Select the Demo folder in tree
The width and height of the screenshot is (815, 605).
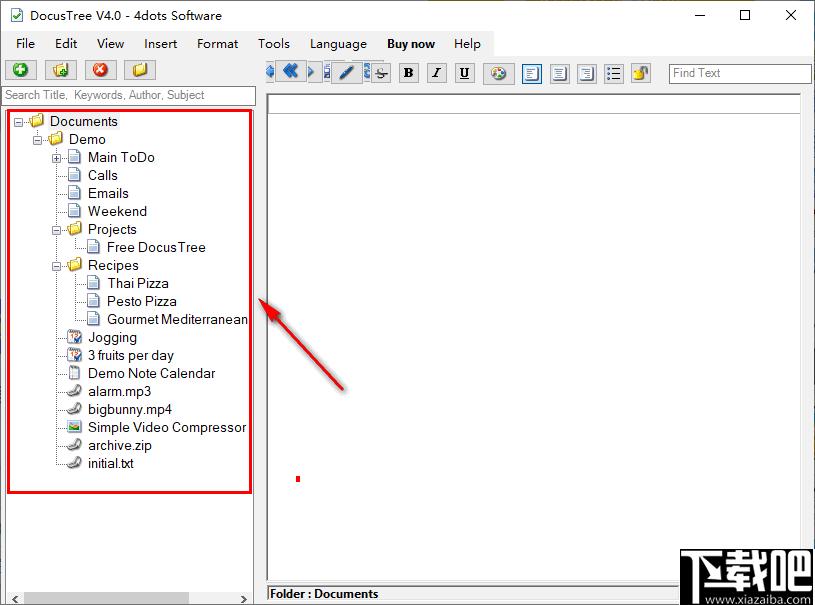(87, 139)
